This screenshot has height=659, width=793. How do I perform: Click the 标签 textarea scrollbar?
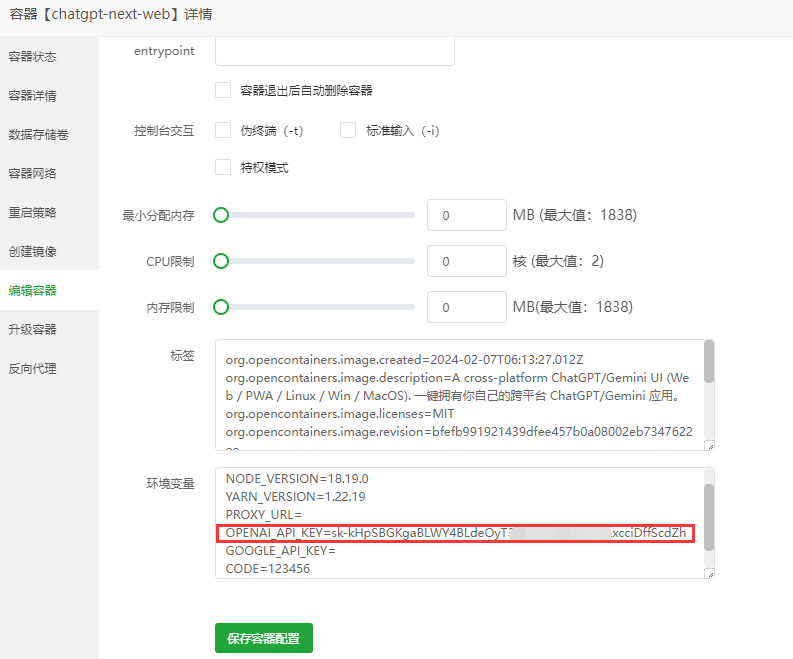(x=709, y=363)
